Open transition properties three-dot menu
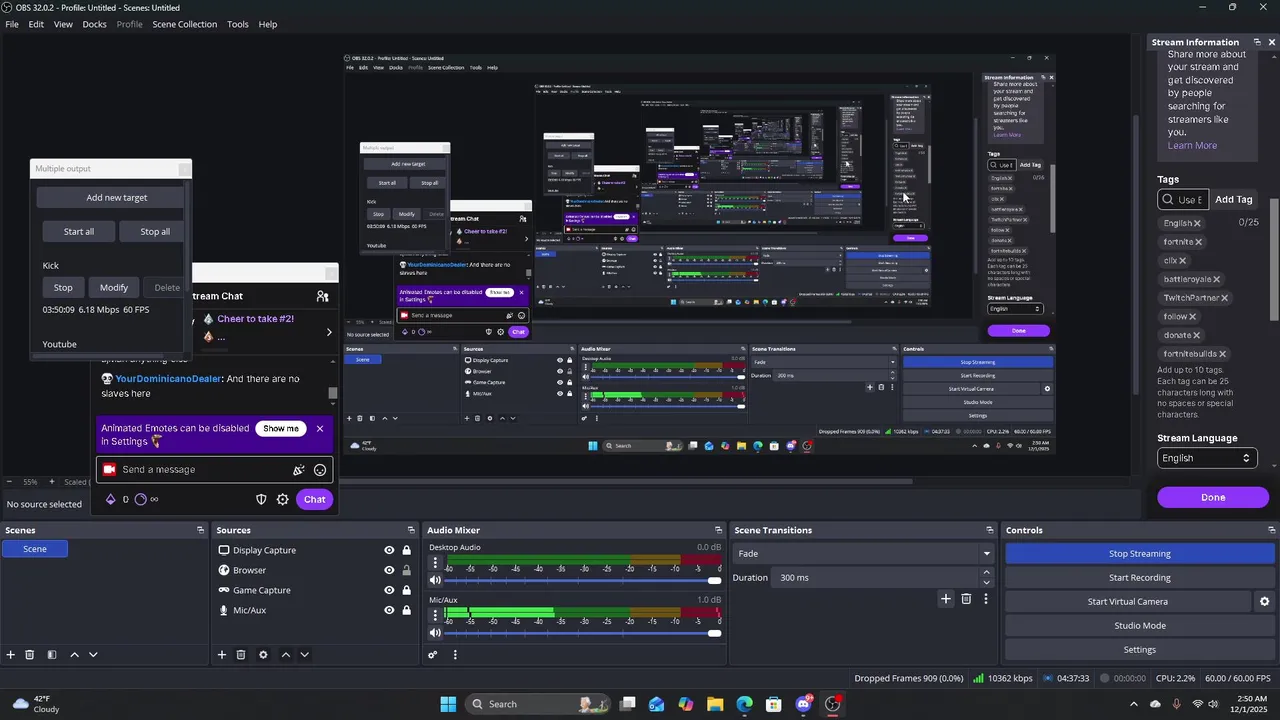The height and width of the screenshot is (720, 1280). [986, 599]
